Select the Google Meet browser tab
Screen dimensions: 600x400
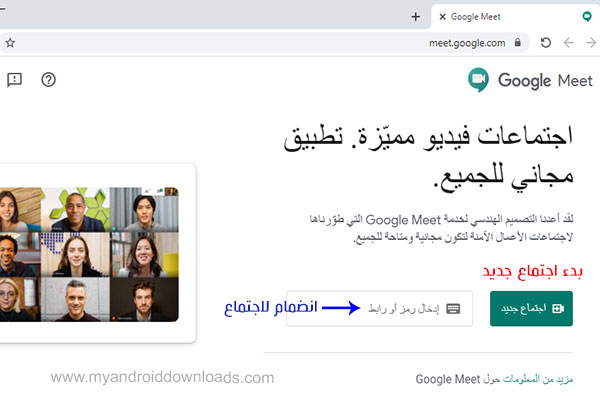click(x=515, y=17)
